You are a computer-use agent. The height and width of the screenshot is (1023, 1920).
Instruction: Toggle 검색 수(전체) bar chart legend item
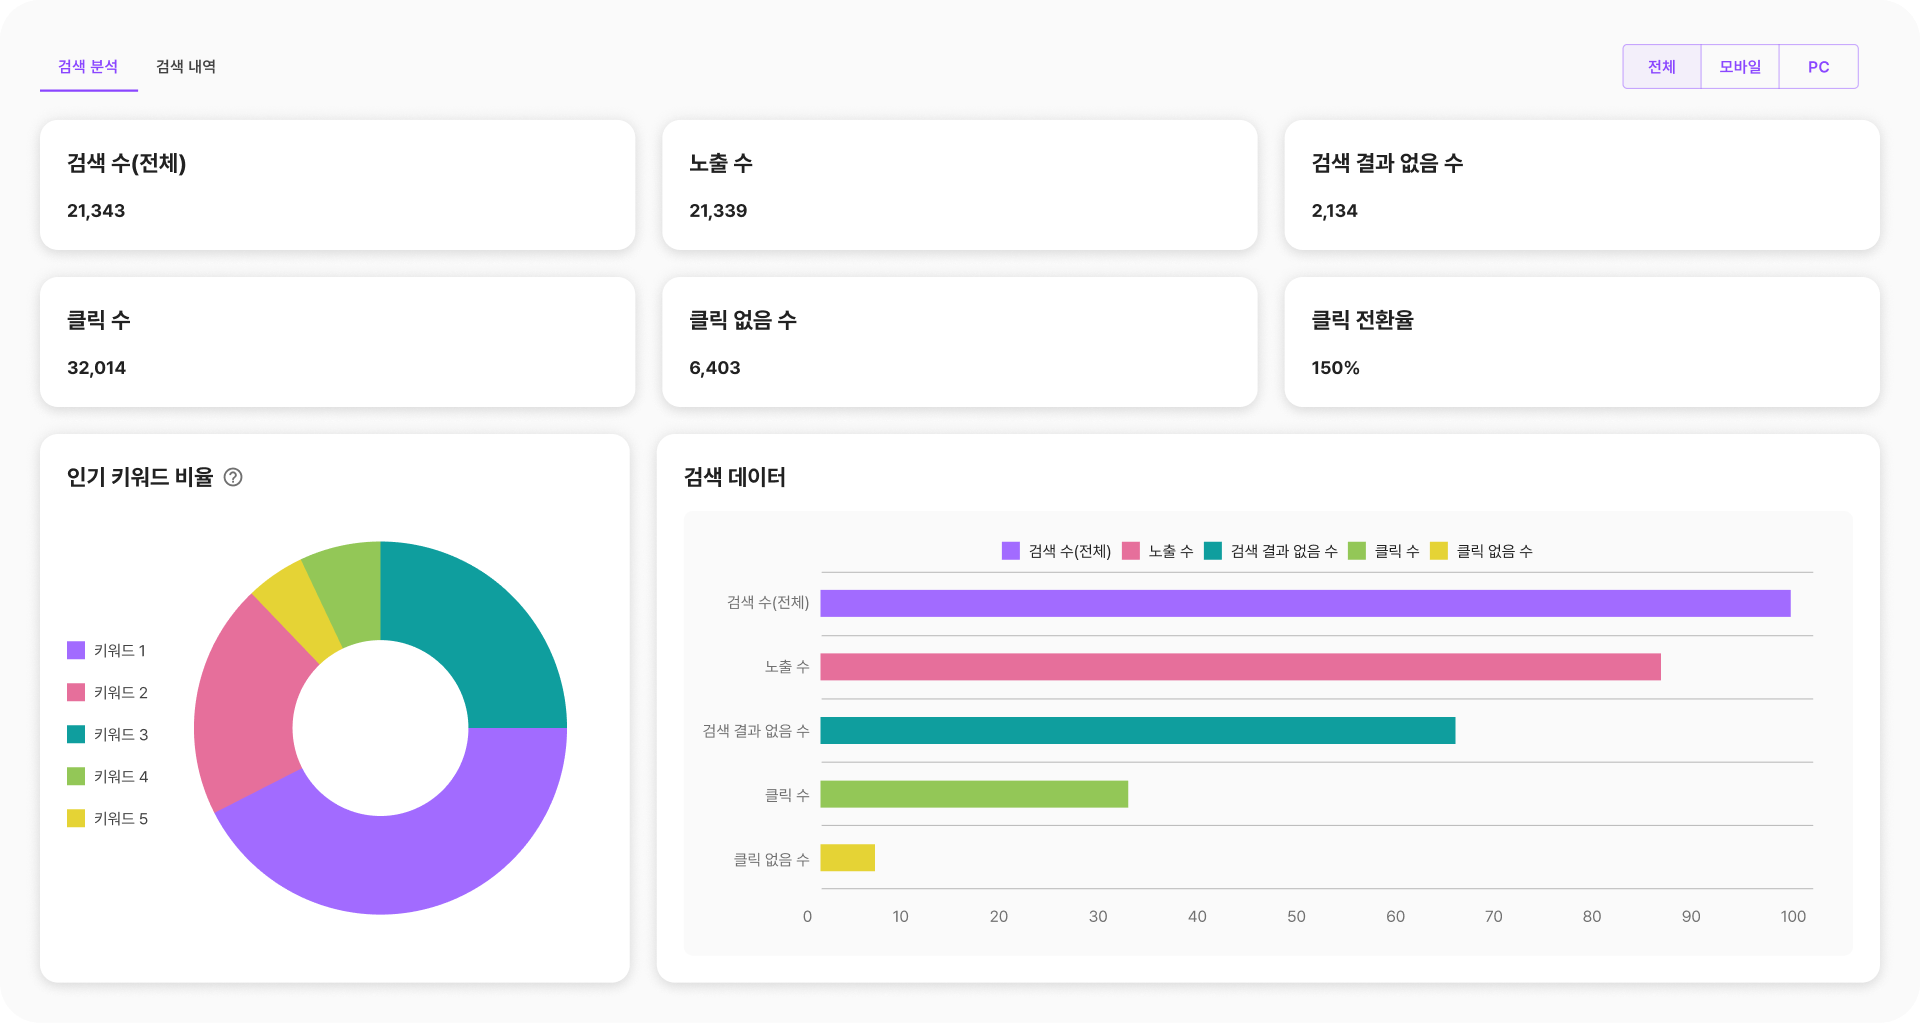coord(1057,551)
